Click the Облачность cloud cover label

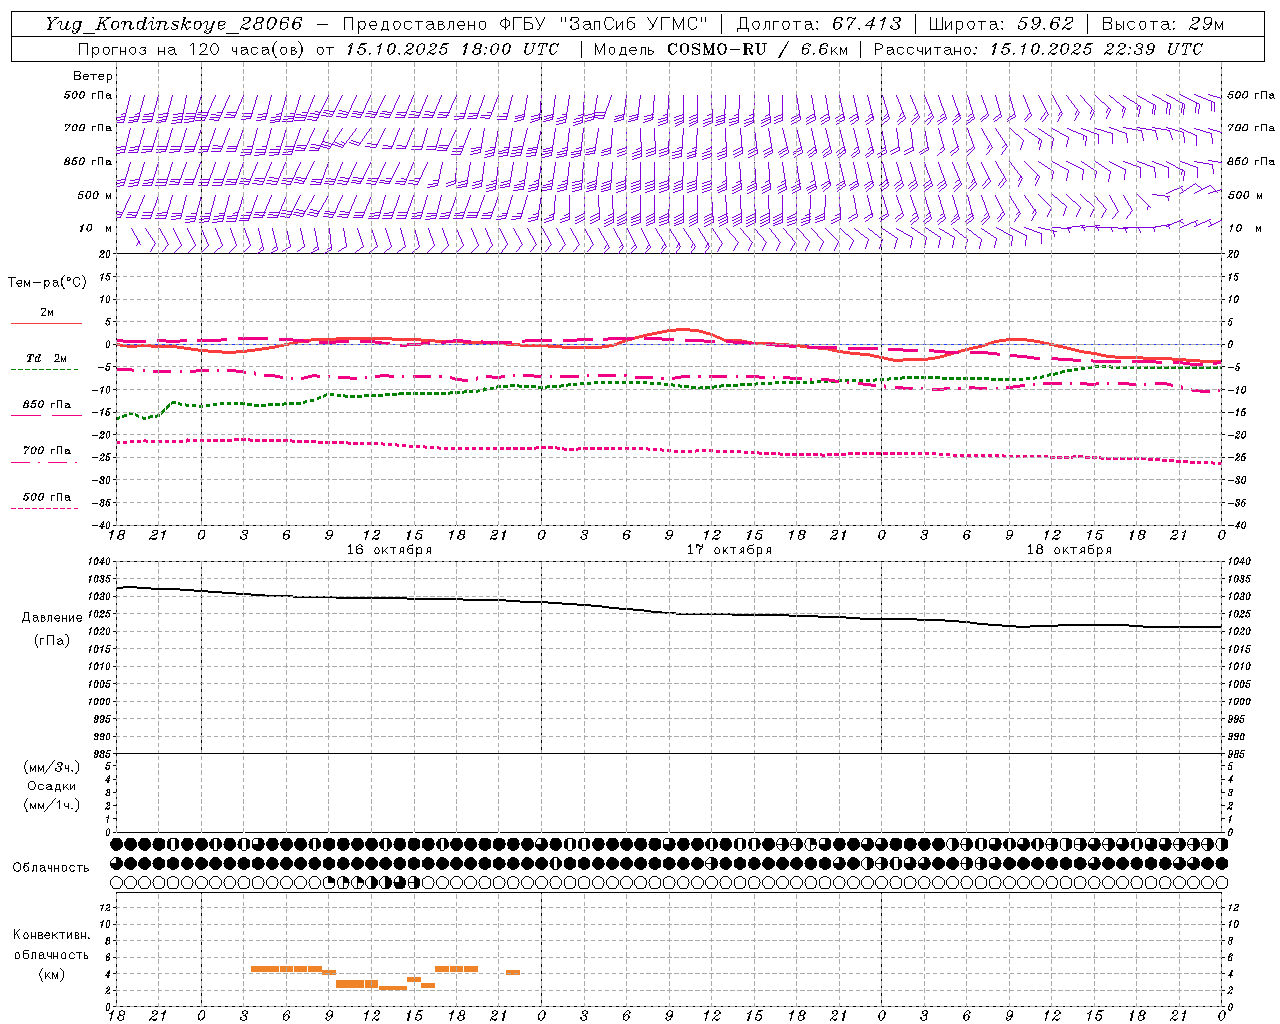click(51, 867)
